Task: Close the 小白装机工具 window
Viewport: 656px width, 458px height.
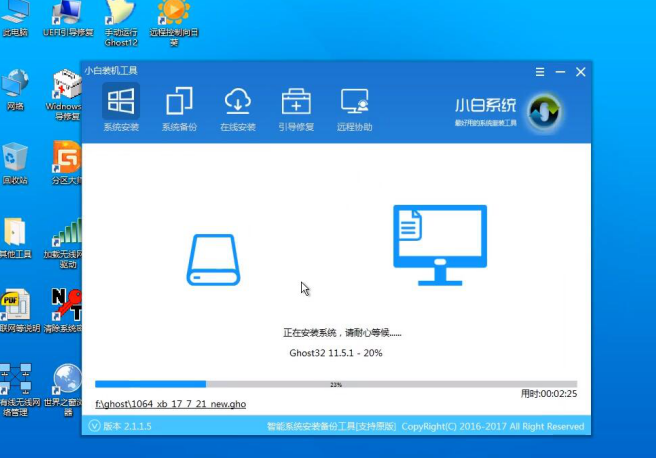Action: coord(581,72)
